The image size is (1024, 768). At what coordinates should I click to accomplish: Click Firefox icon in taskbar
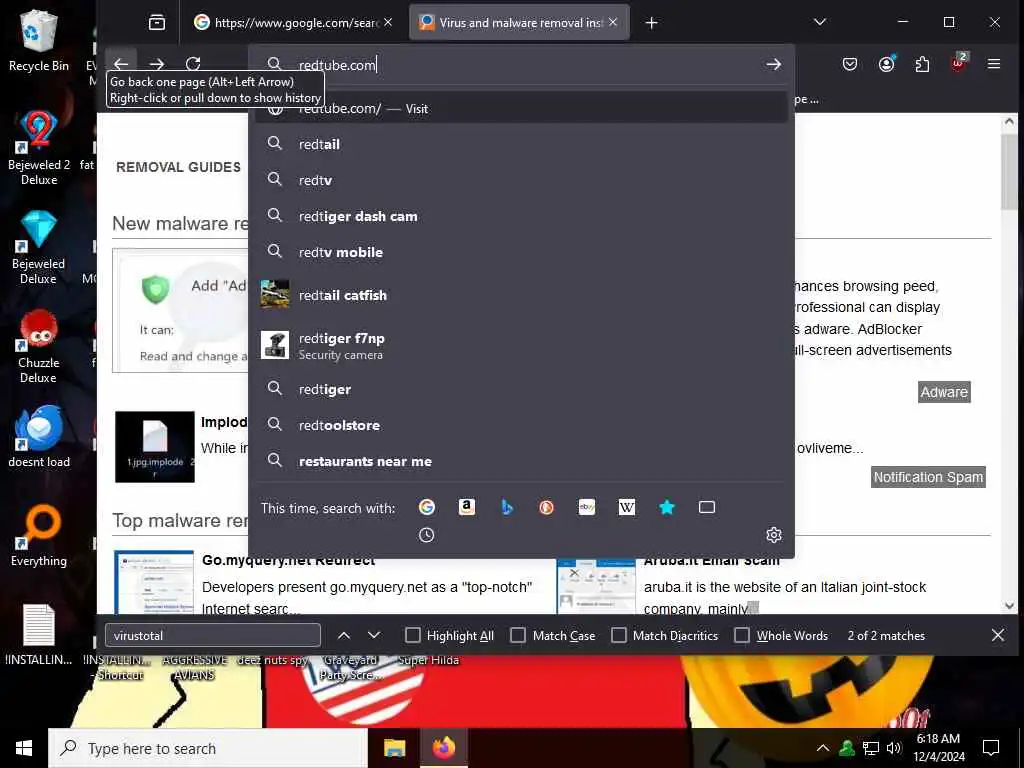point(443,748)
